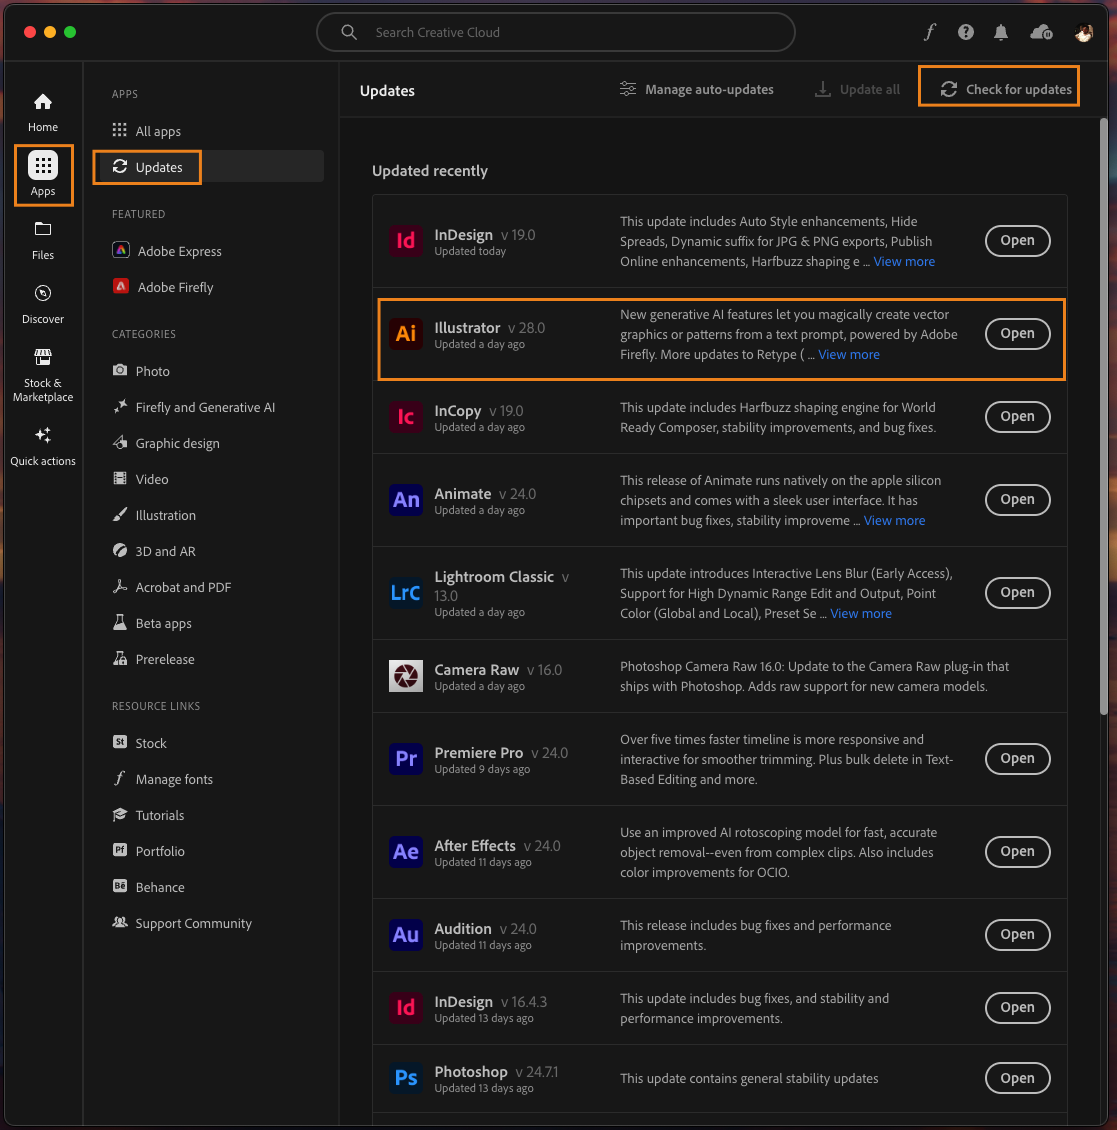Open the Discover section
The height and width of the screenshot is (1130, 1117).
point(43,303)
